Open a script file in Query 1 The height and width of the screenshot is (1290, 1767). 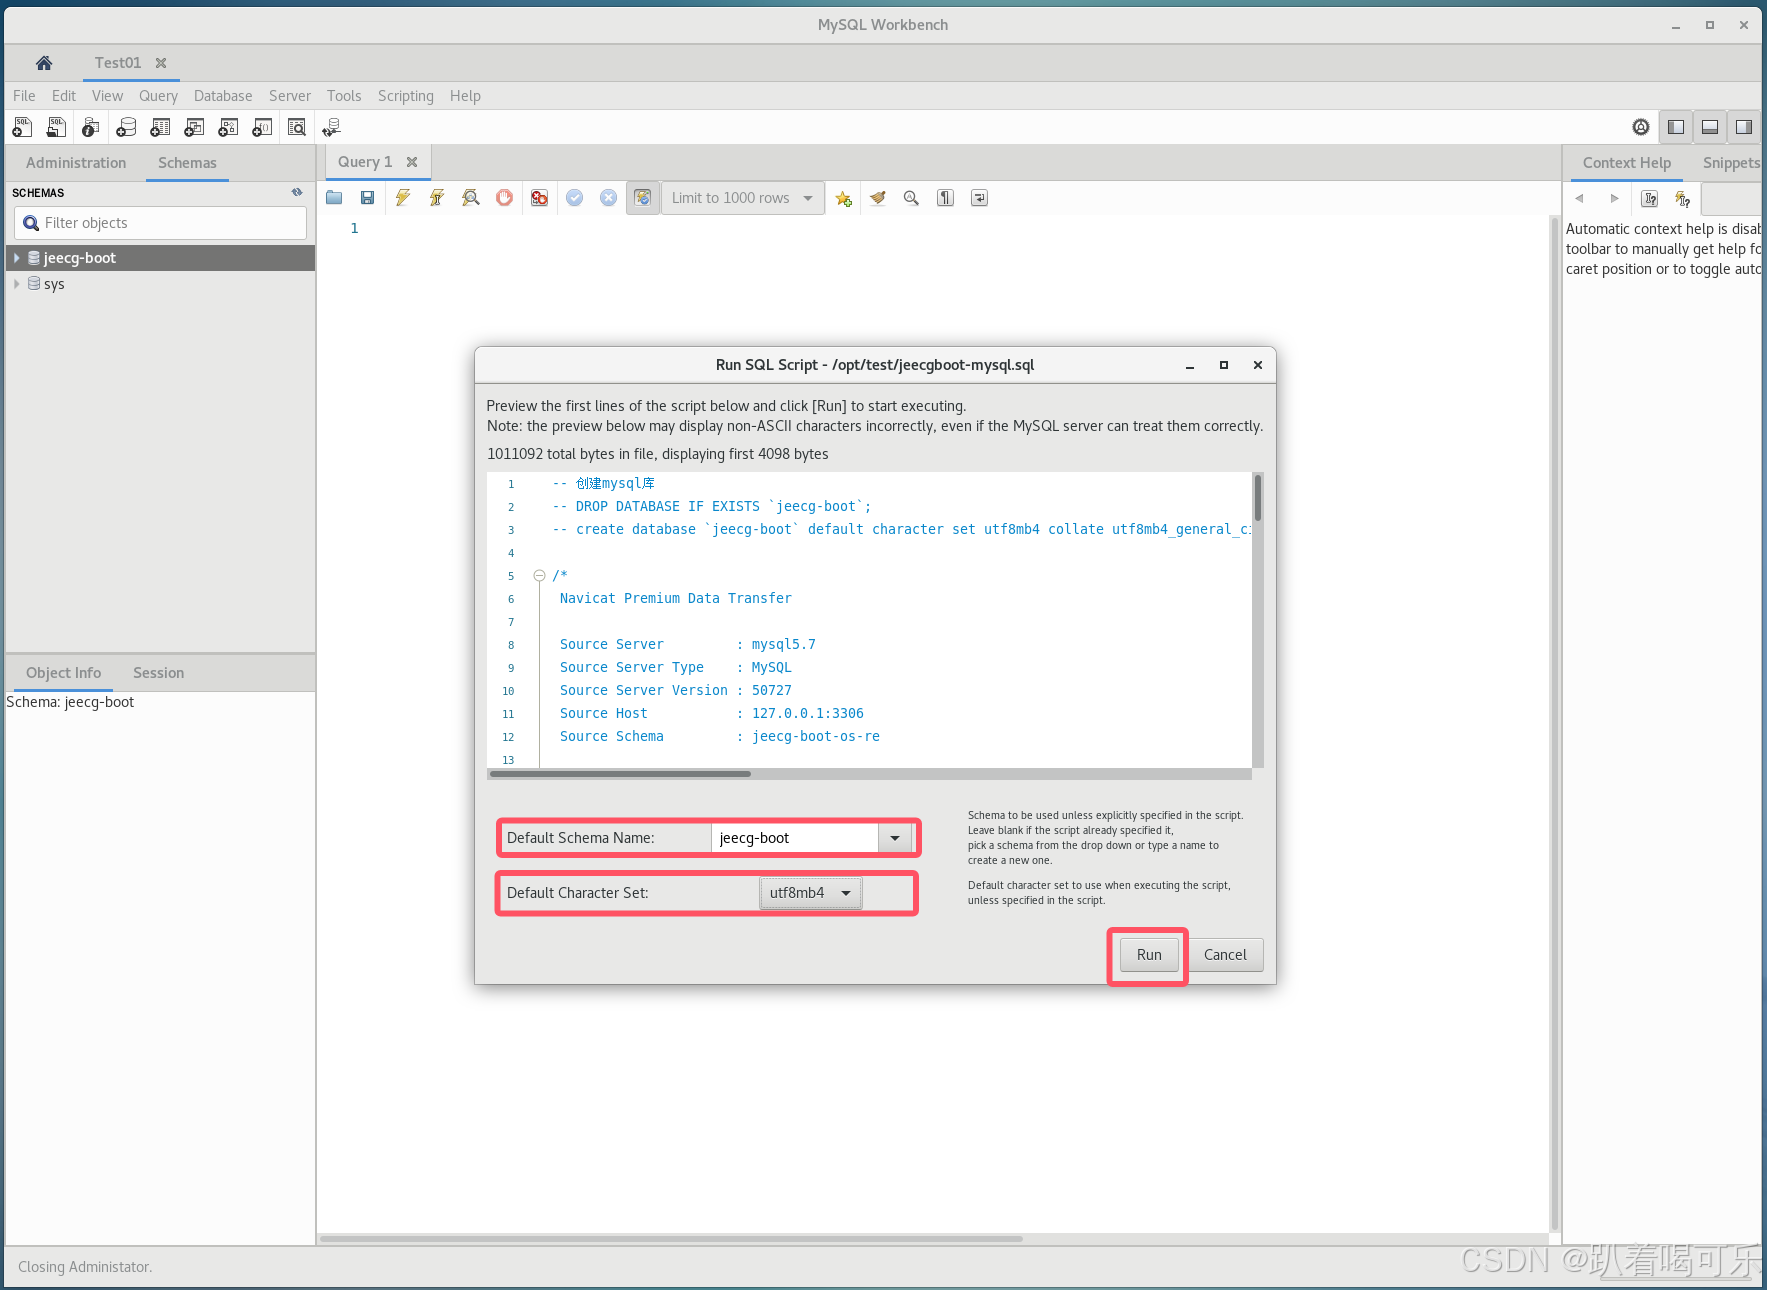334,198
